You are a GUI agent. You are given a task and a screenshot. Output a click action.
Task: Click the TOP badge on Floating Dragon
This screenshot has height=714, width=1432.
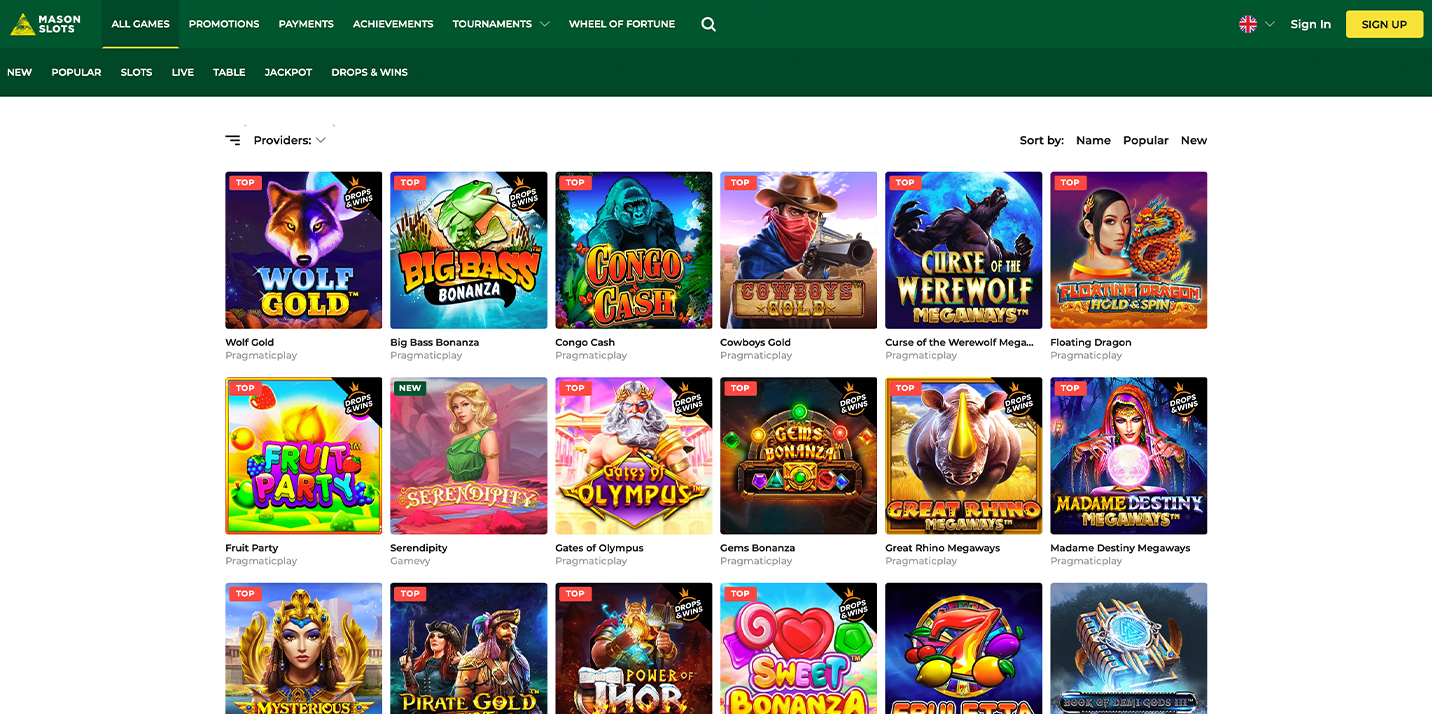coord(1070,183)
